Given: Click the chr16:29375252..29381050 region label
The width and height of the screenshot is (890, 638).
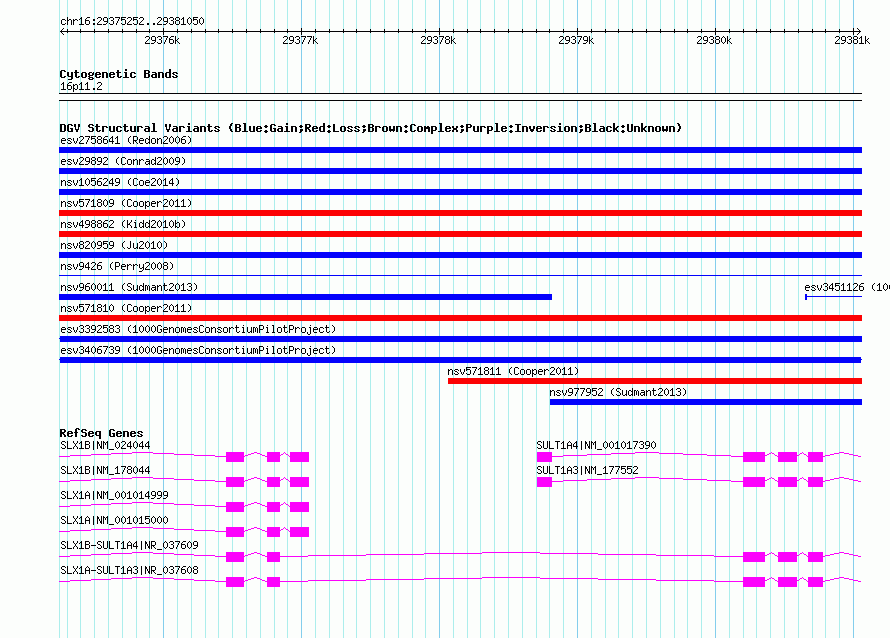Looking at the screenshot, I should click(132, 21).
